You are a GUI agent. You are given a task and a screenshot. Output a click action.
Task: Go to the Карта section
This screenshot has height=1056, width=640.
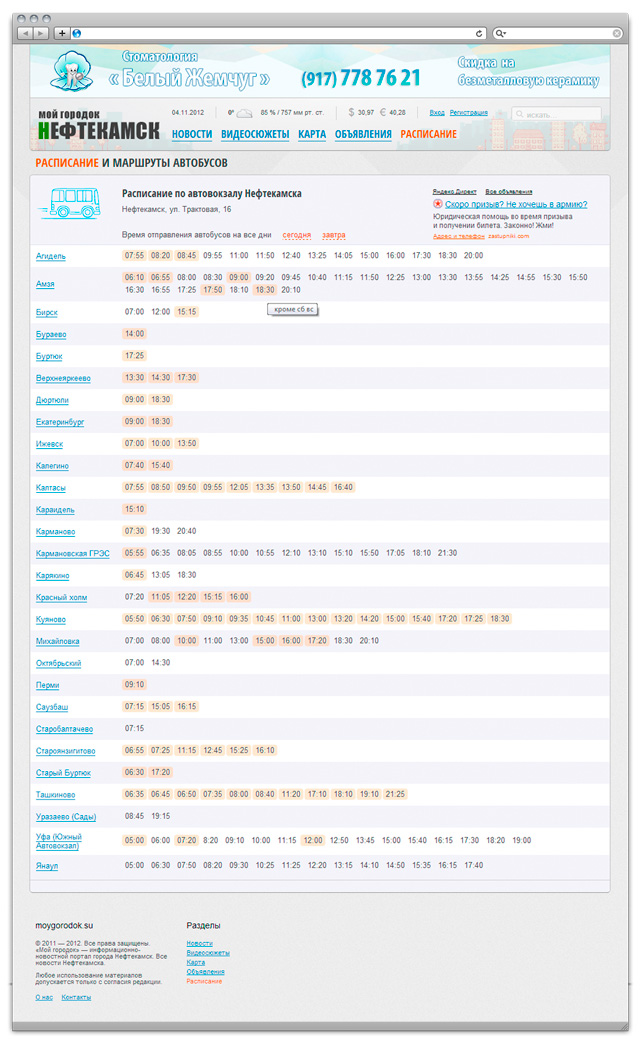click(x=312, y=134)
